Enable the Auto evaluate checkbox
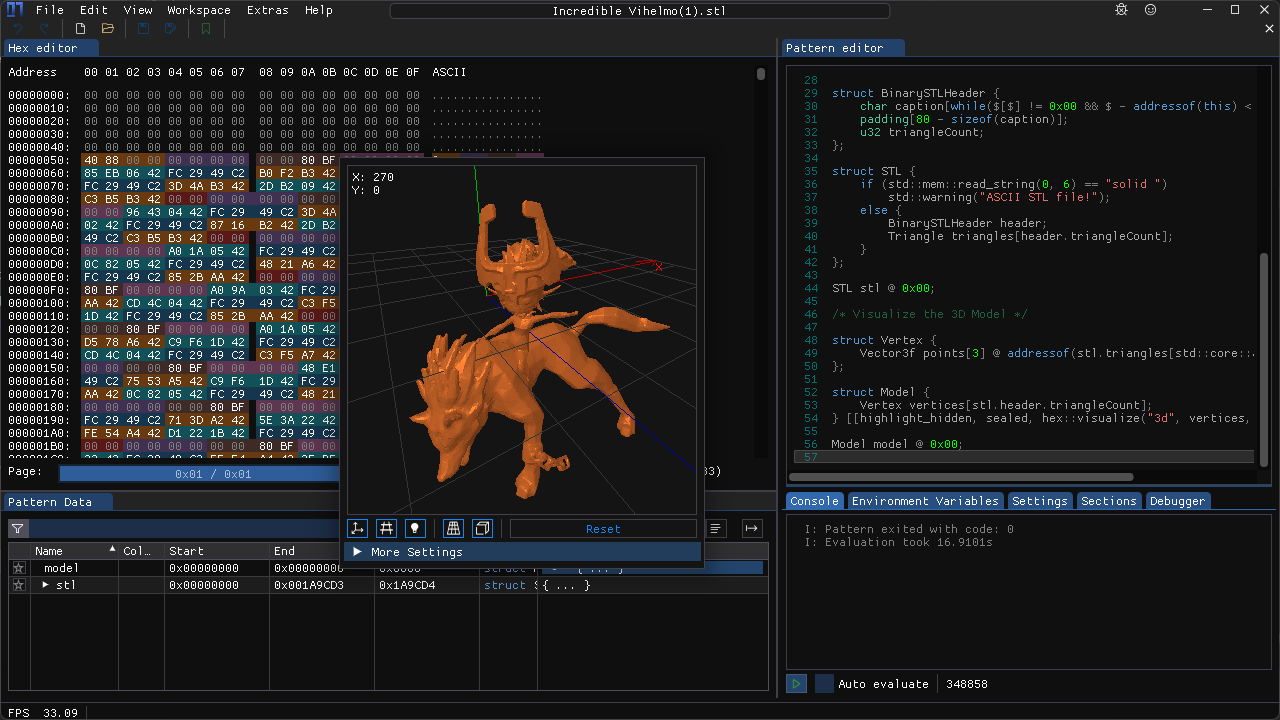1280x720 pixels. [823, 683]
